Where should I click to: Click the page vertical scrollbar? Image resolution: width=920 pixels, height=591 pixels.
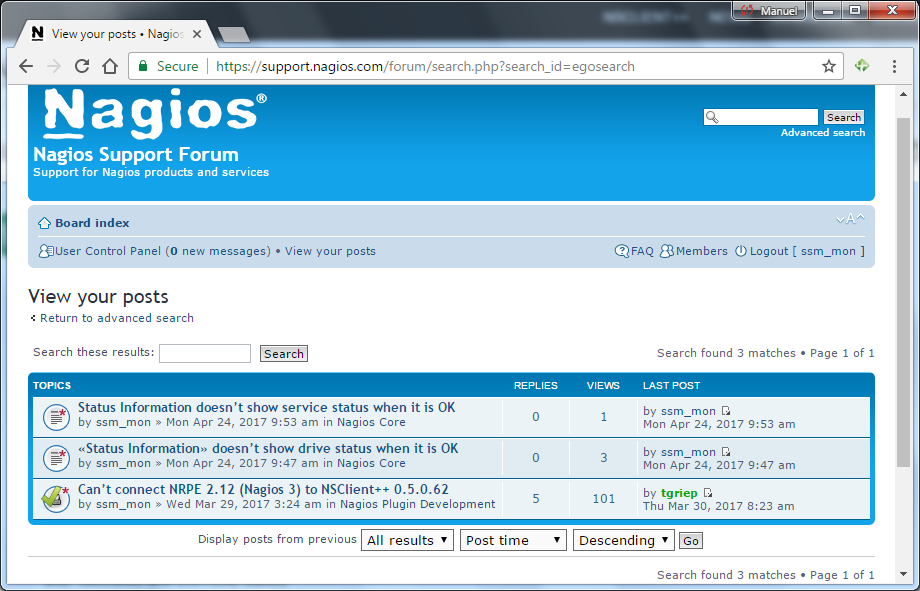click(x=903, y=300)
